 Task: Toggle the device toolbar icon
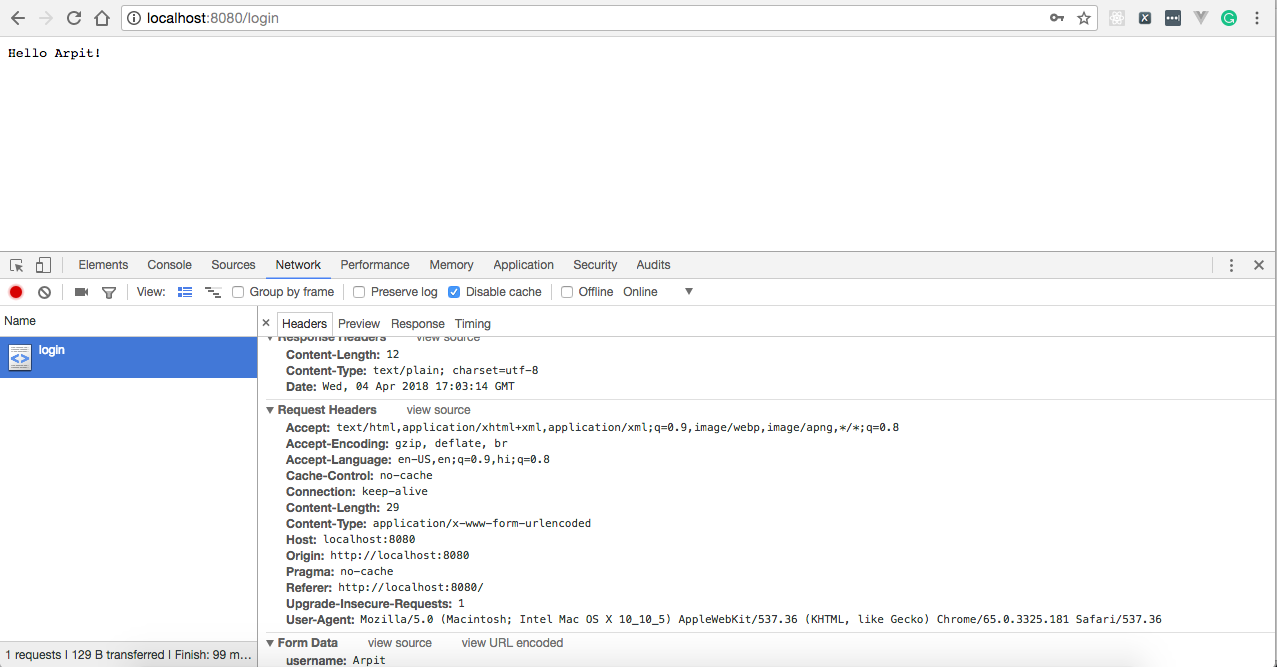(43, 265)
